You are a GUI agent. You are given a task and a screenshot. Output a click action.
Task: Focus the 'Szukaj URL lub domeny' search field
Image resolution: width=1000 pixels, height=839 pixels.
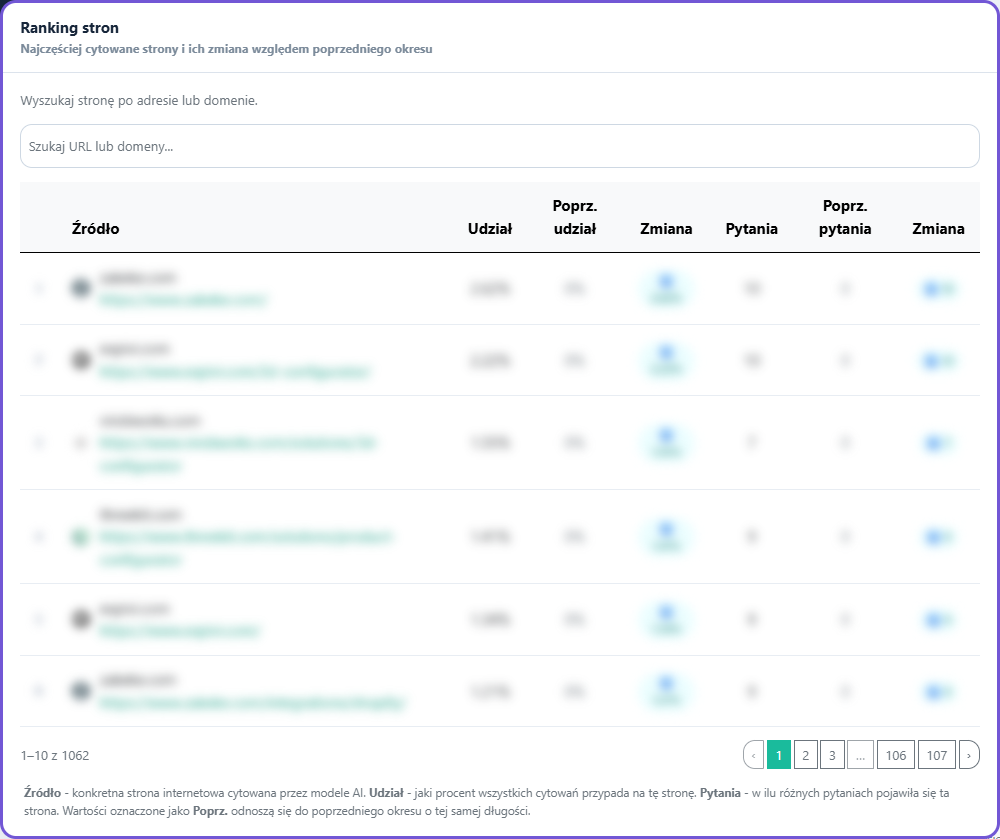pyautogui.click(x=500, y=146)
